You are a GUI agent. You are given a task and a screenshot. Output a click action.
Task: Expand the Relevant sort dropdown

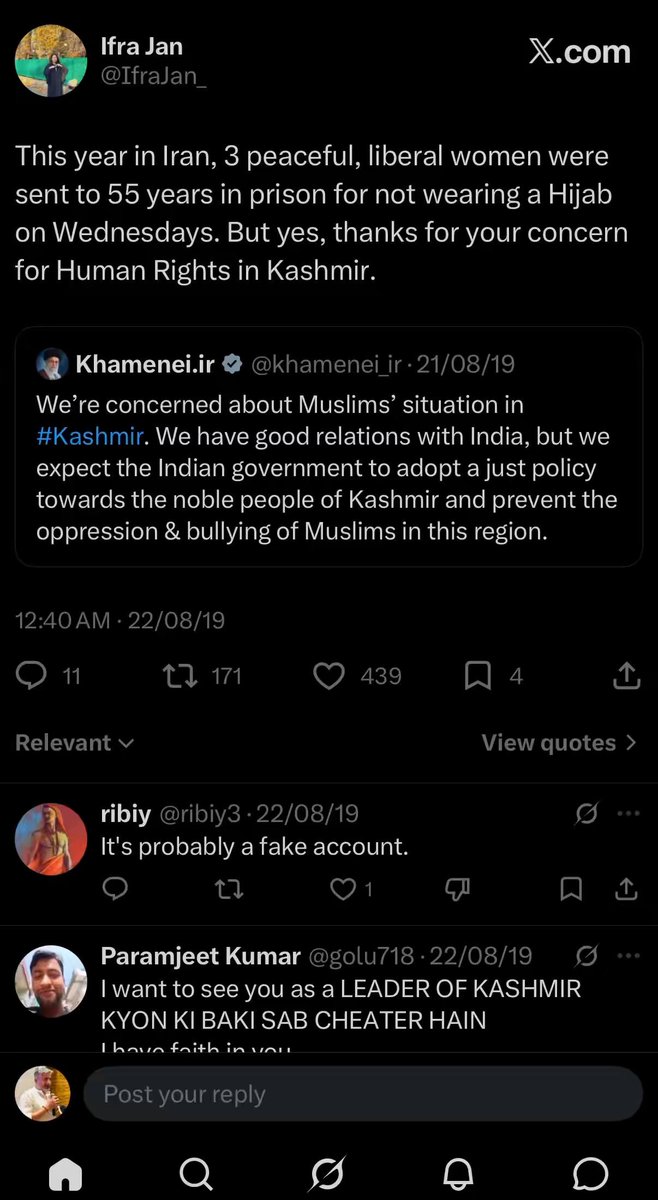[74, 743]
